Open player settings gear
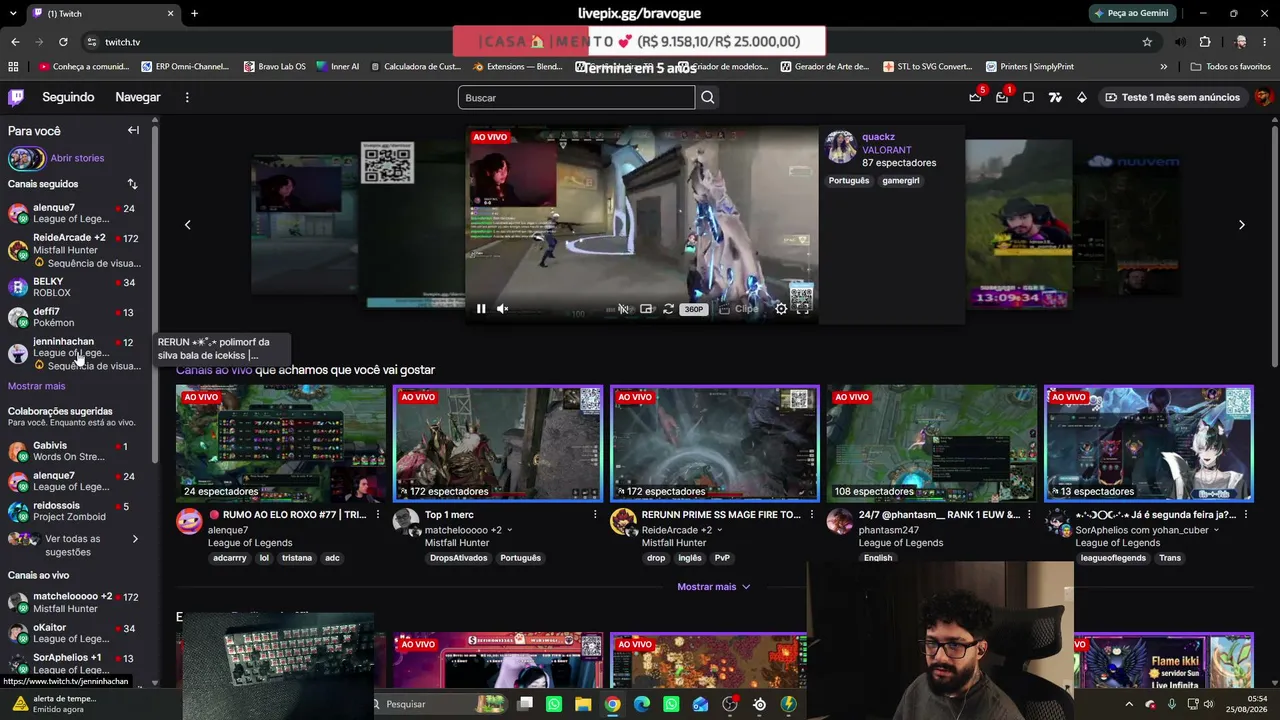This screenshot has height=720, width=1280. [x=781, y=309]
